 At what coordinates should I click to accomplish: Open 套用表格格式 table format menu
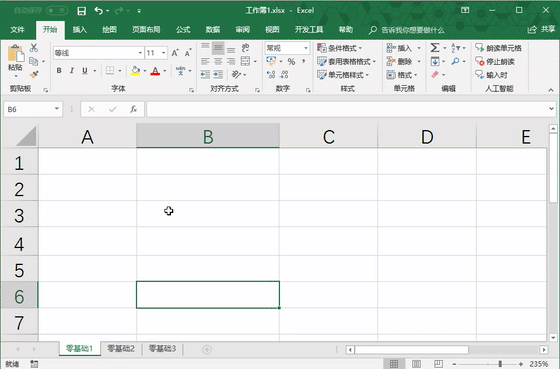346,61
